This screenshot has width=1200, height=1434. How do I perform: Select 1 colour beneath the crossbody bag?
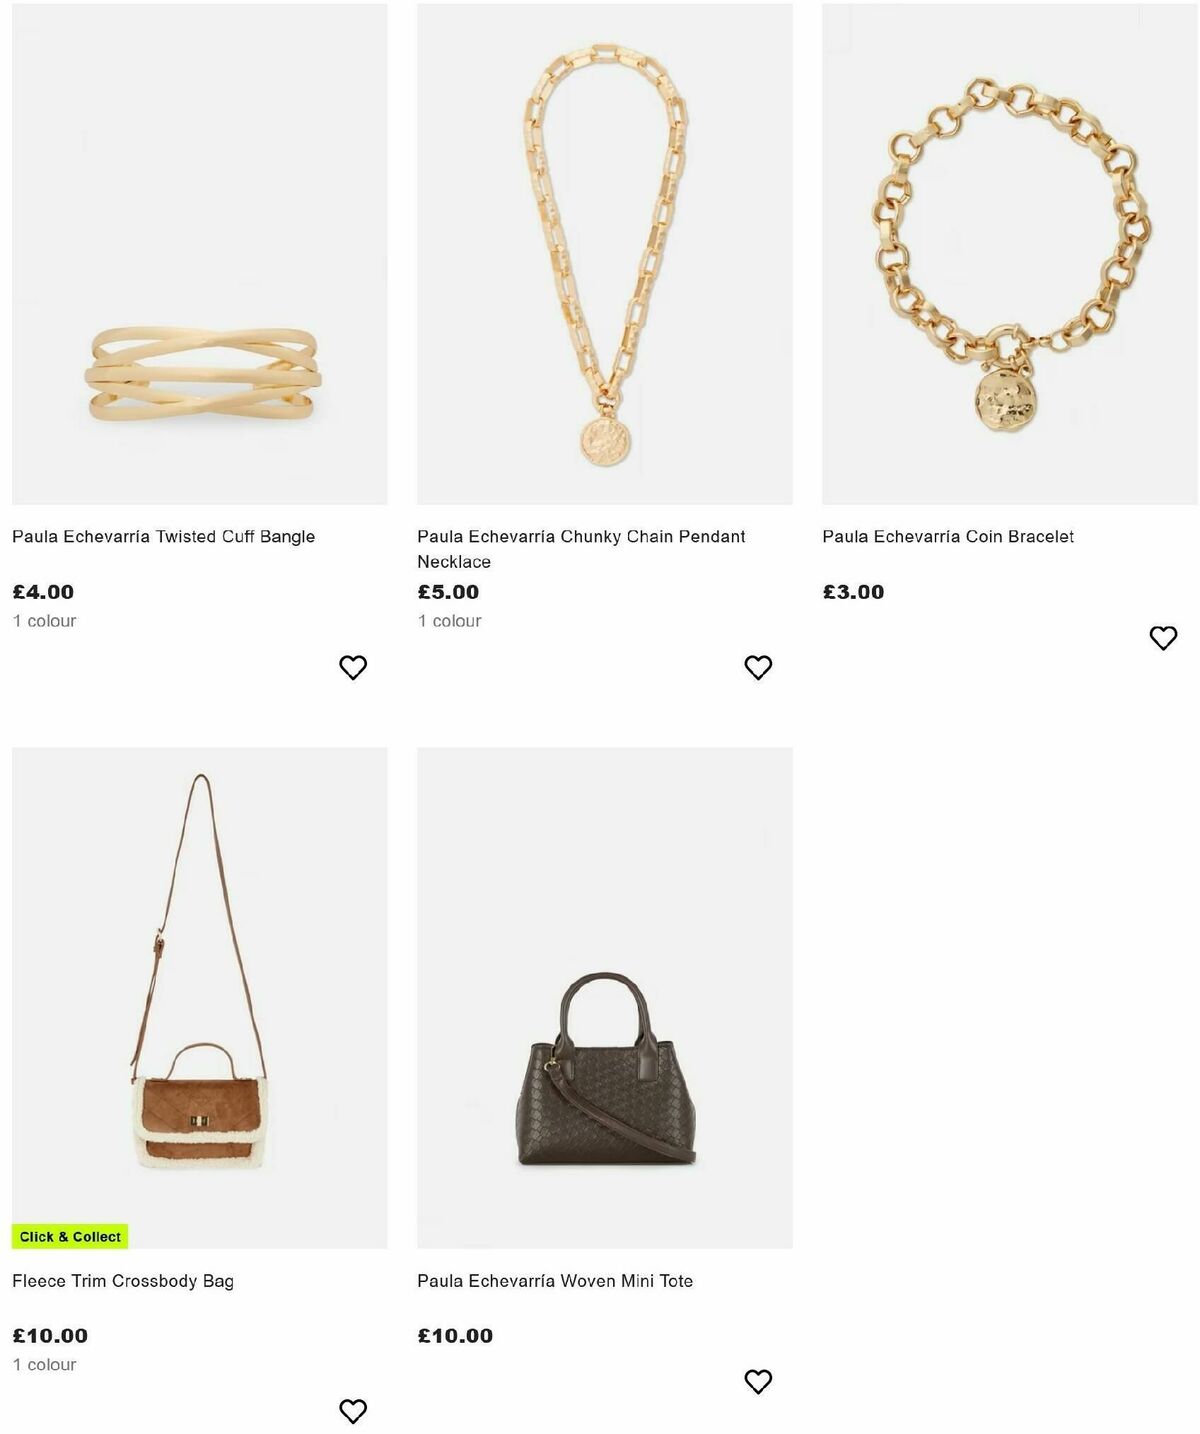point(44,1364)
